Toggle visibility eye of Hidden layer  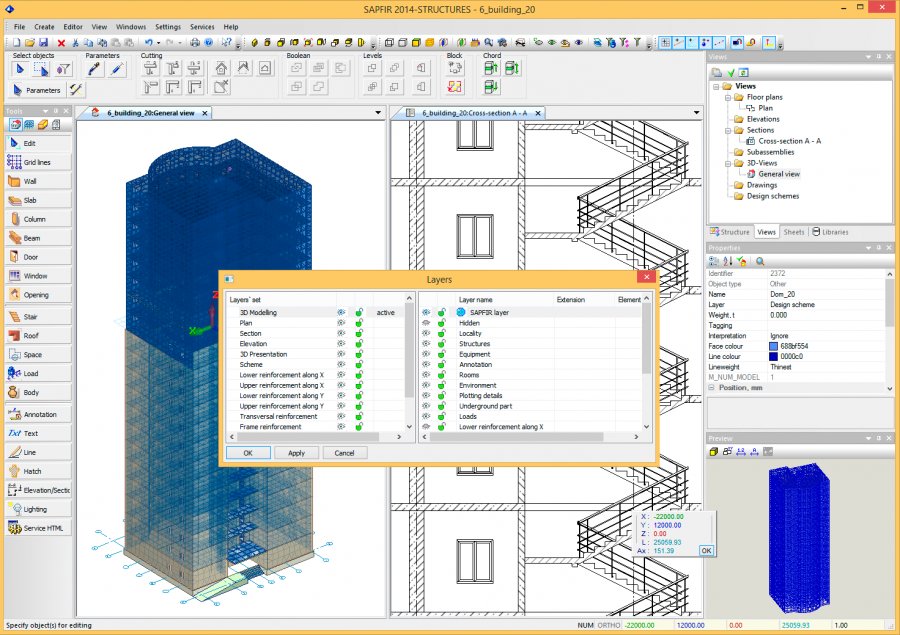(x=426, y=323)
